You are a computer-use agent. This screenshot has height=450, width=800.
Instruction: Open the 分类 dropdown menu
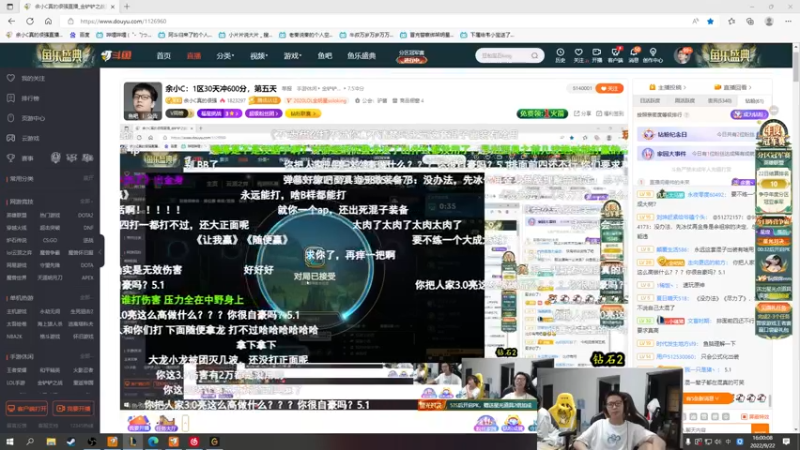pos(224,56)
